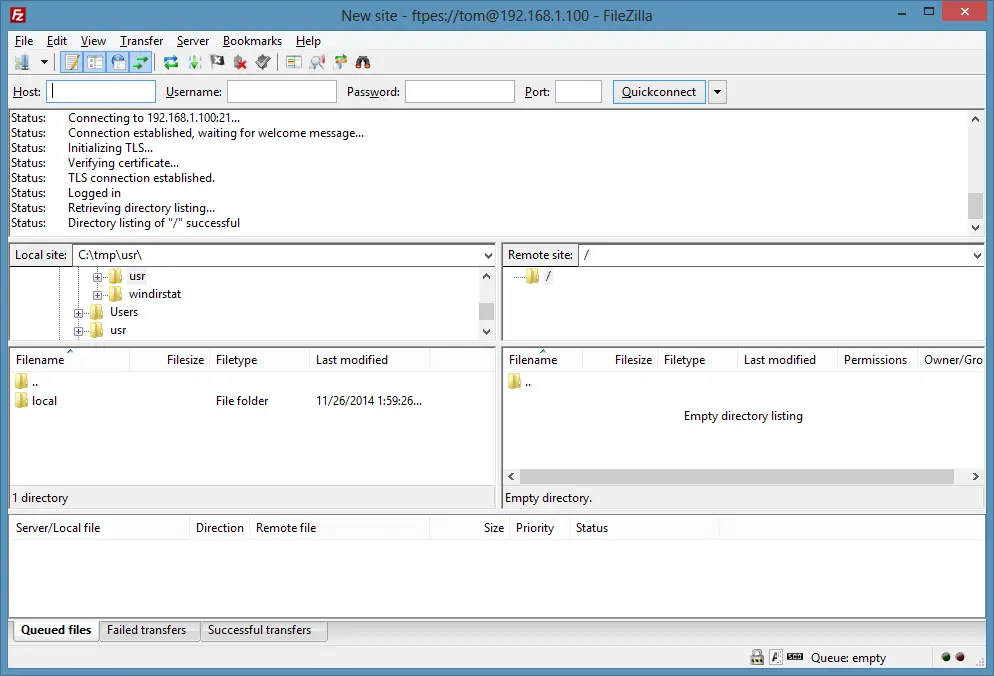Click the green activity LED in status bar
The height and width of the screenshot is (676, 994).
click(x=946, y=657)
